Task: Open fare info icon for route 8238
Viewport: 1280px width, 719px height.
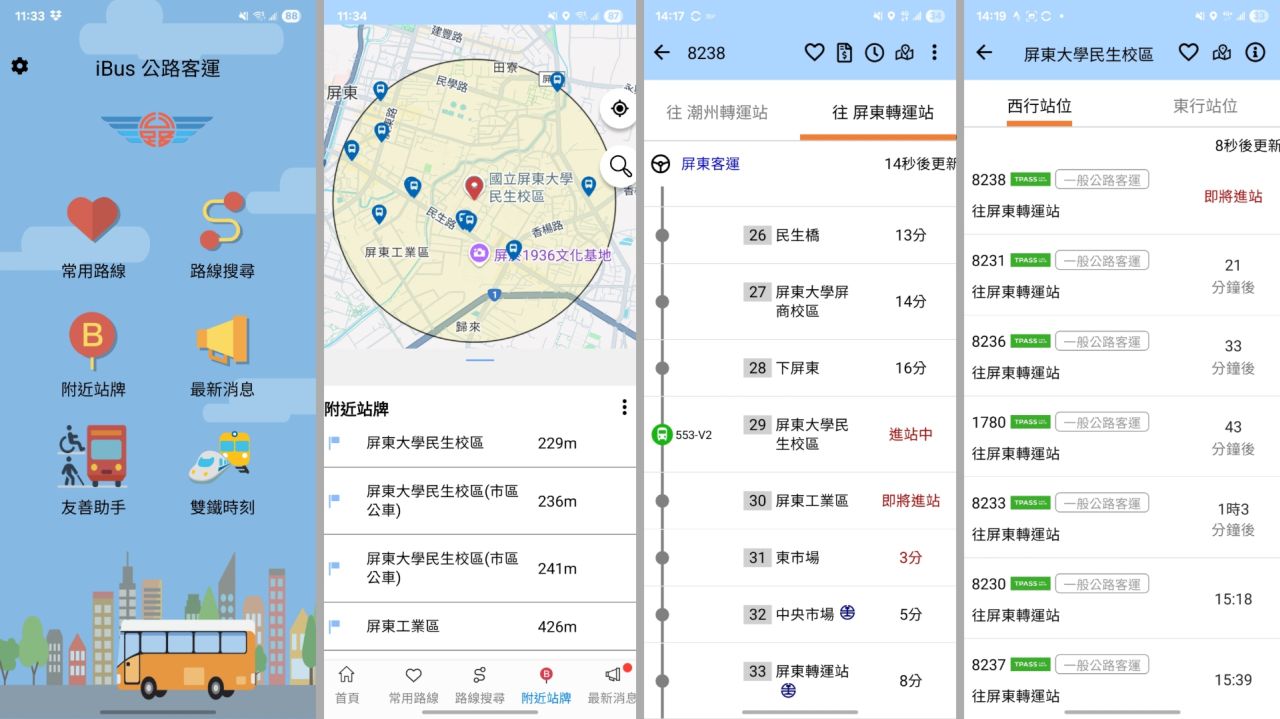Action: tap(844, 52)
